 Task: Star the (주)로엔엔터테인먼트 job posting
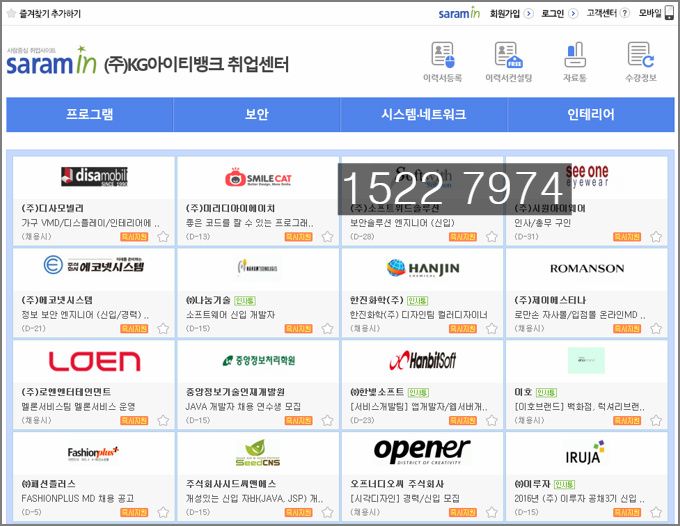click(x=163, y=421)
